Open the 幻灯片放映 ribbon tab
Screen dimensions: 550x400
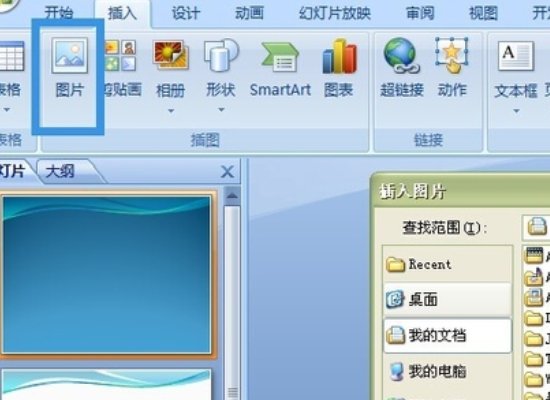pos(335,13)
